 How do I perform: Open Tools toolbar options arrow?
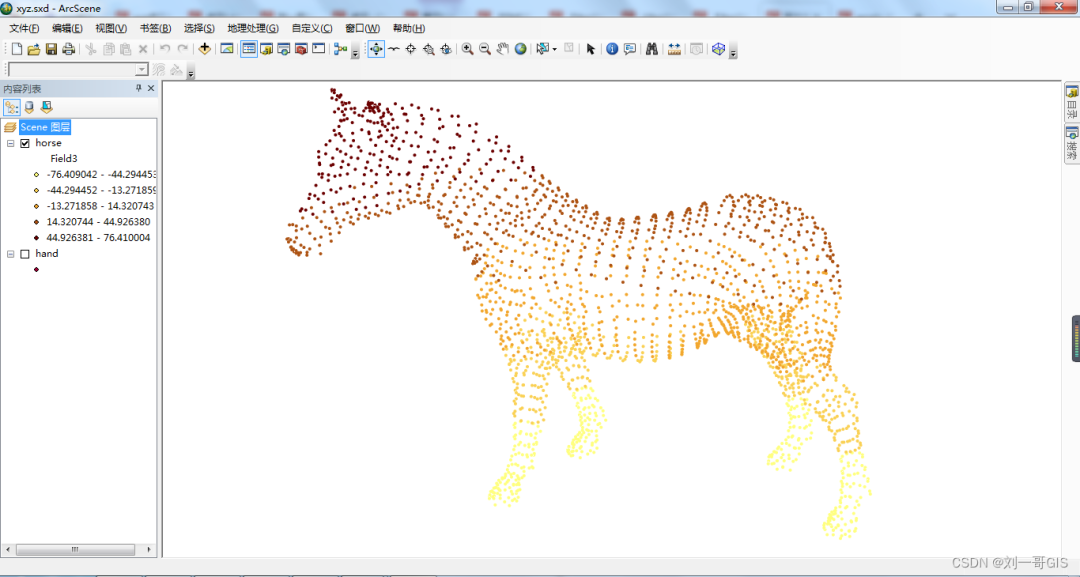click(734, 52)
